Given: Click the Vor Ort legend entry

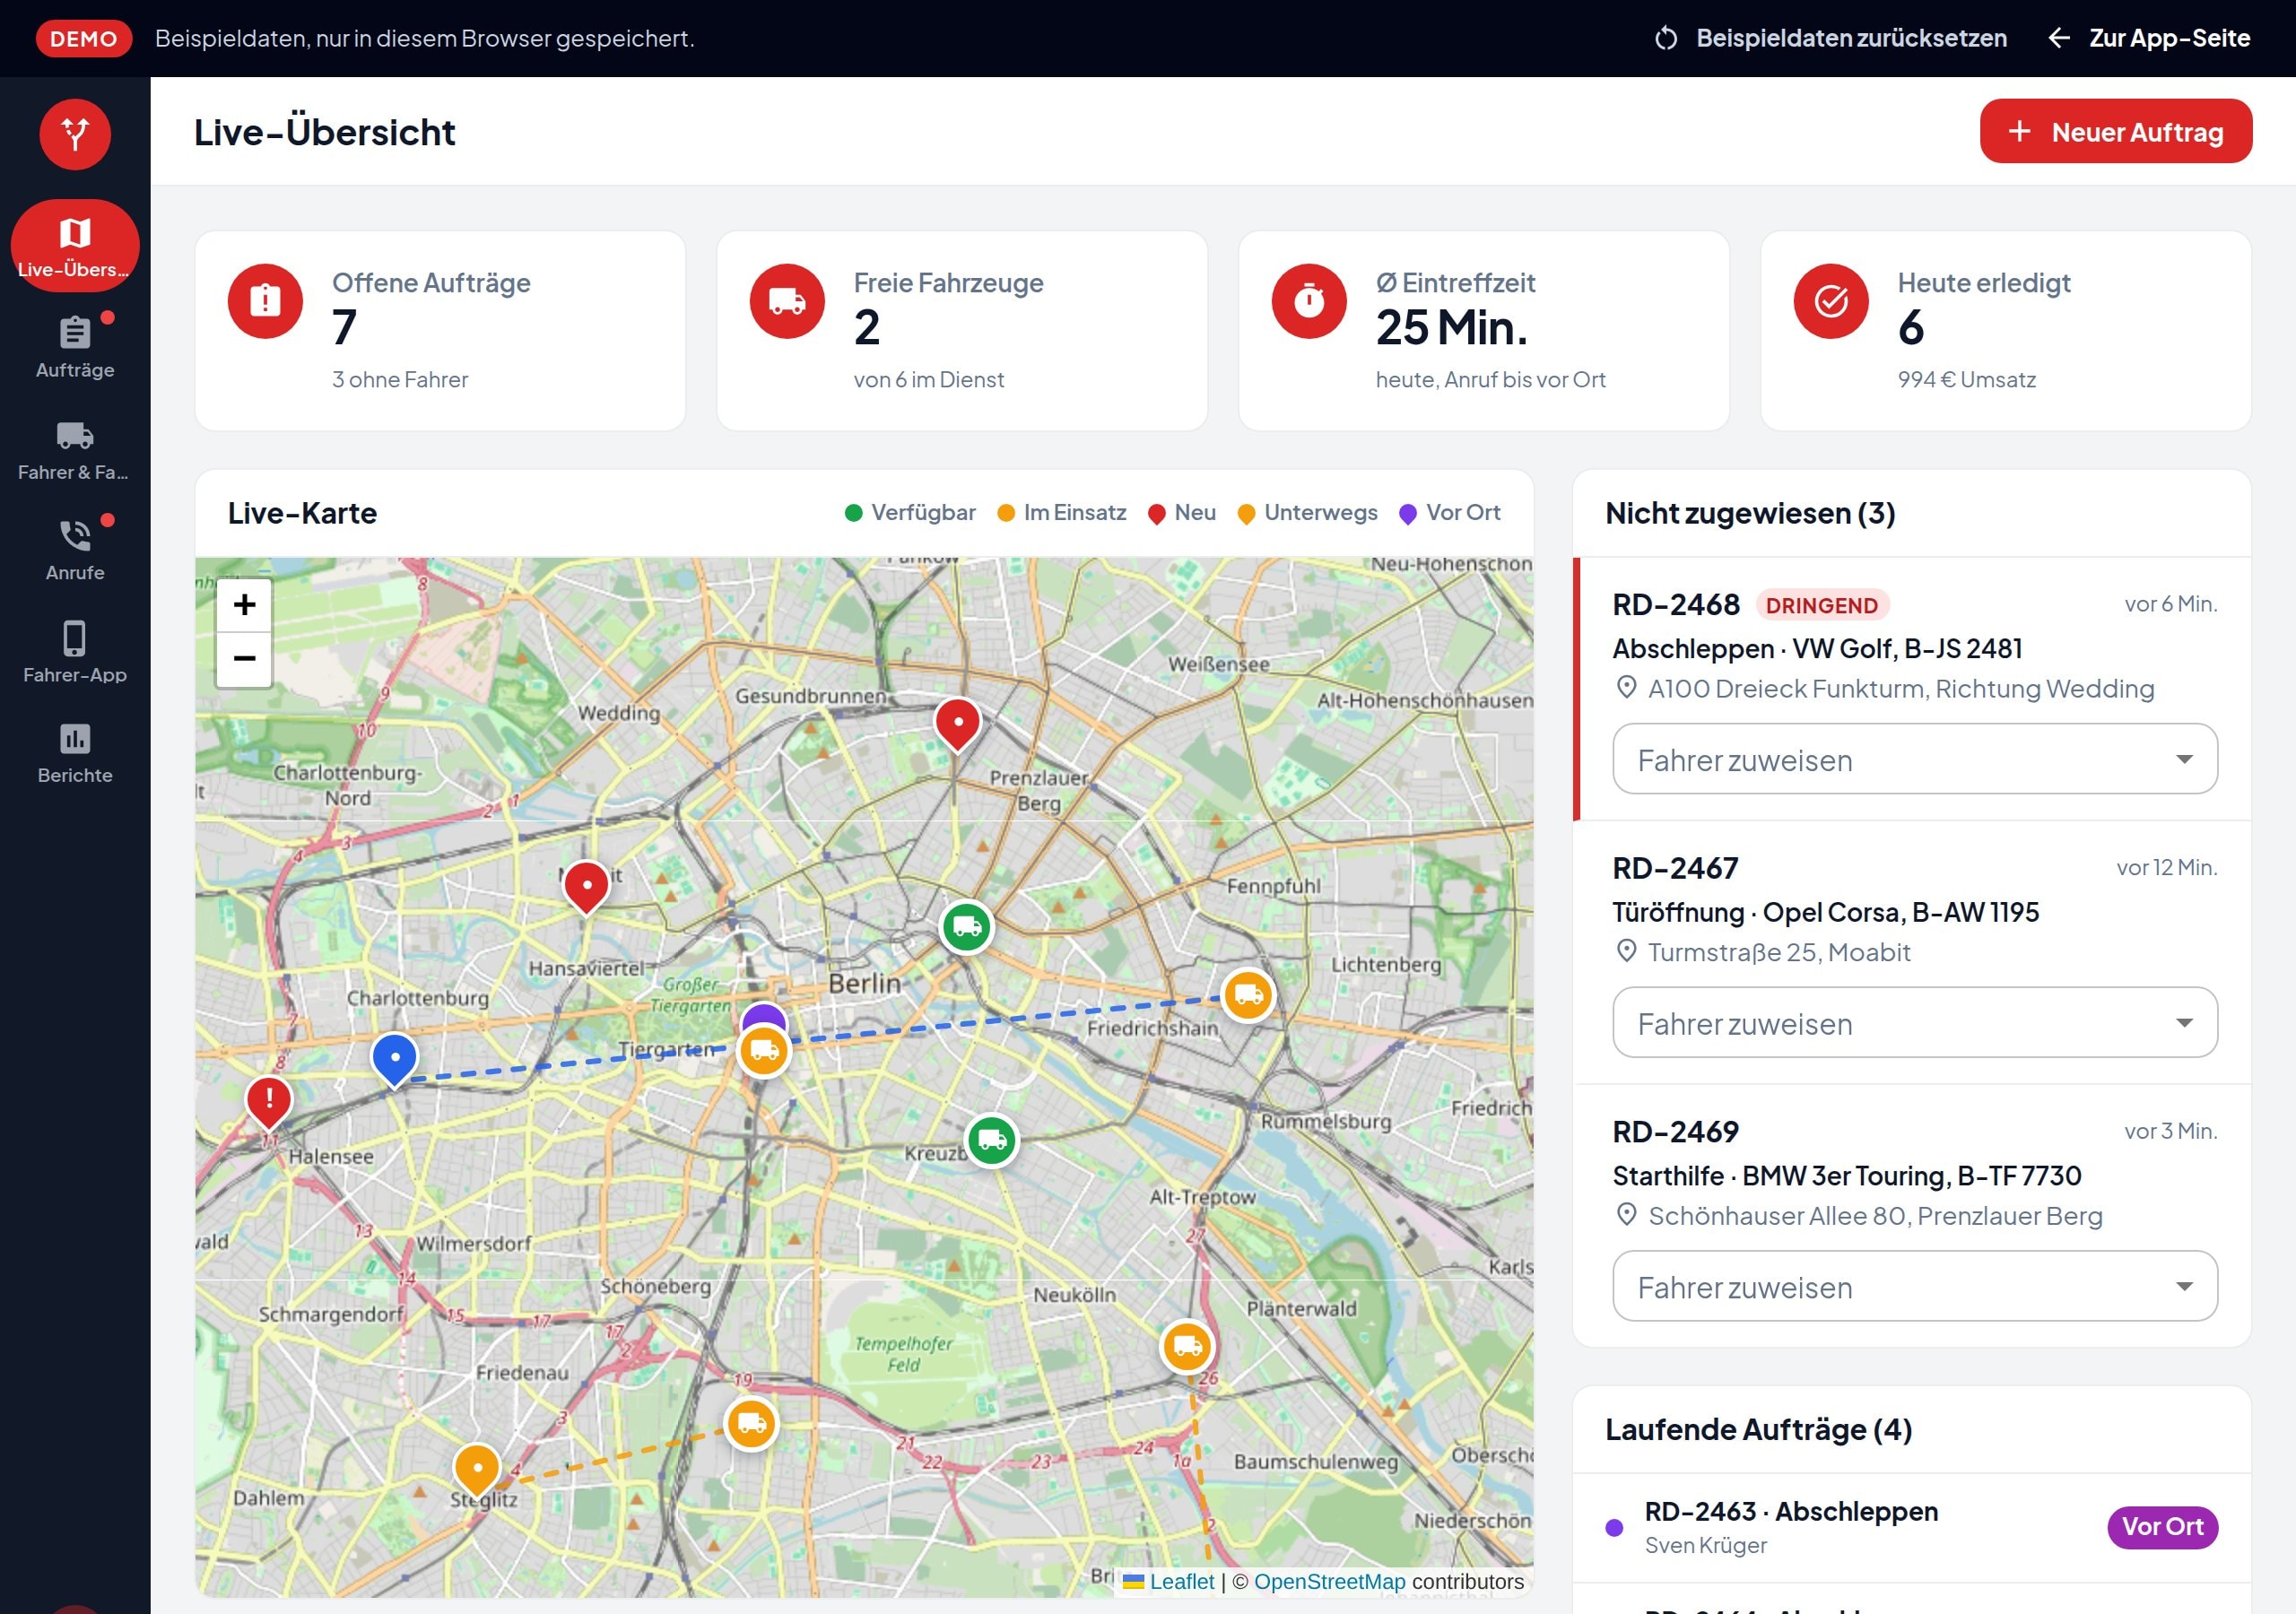Looking at the screenshot, I should click(x=1450, y=512).
